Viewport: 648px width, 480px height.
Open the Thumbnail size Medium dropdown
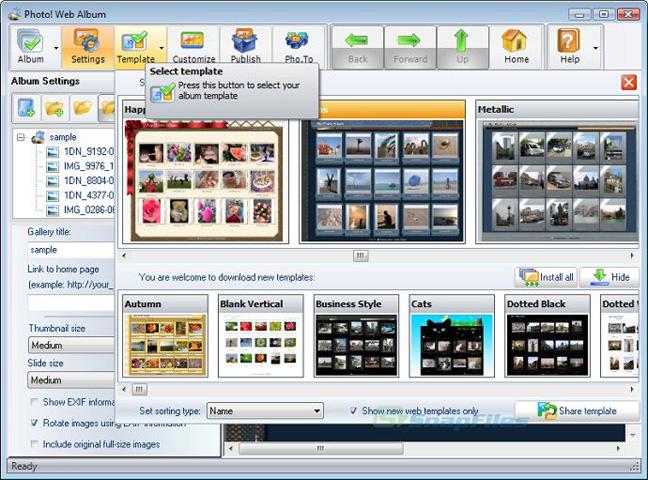[71, 345]
